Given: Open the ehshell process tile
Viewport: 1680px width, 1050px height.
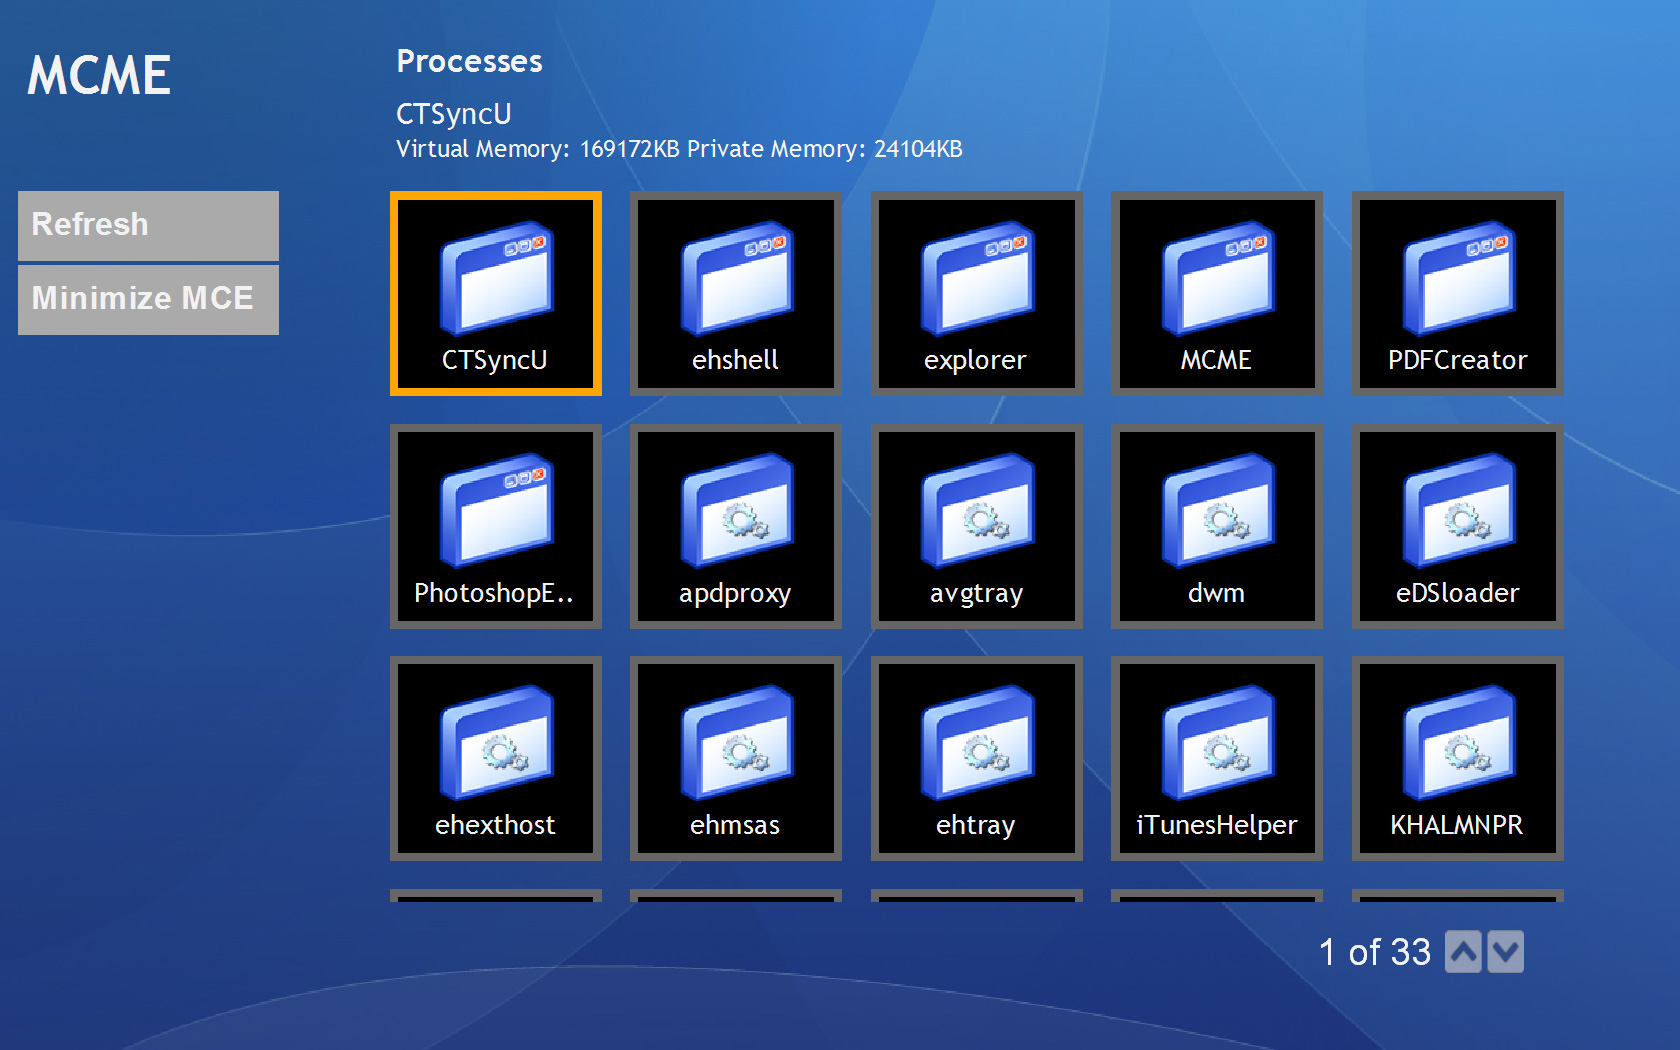Looking at the screenshot, I should [735, 293].
